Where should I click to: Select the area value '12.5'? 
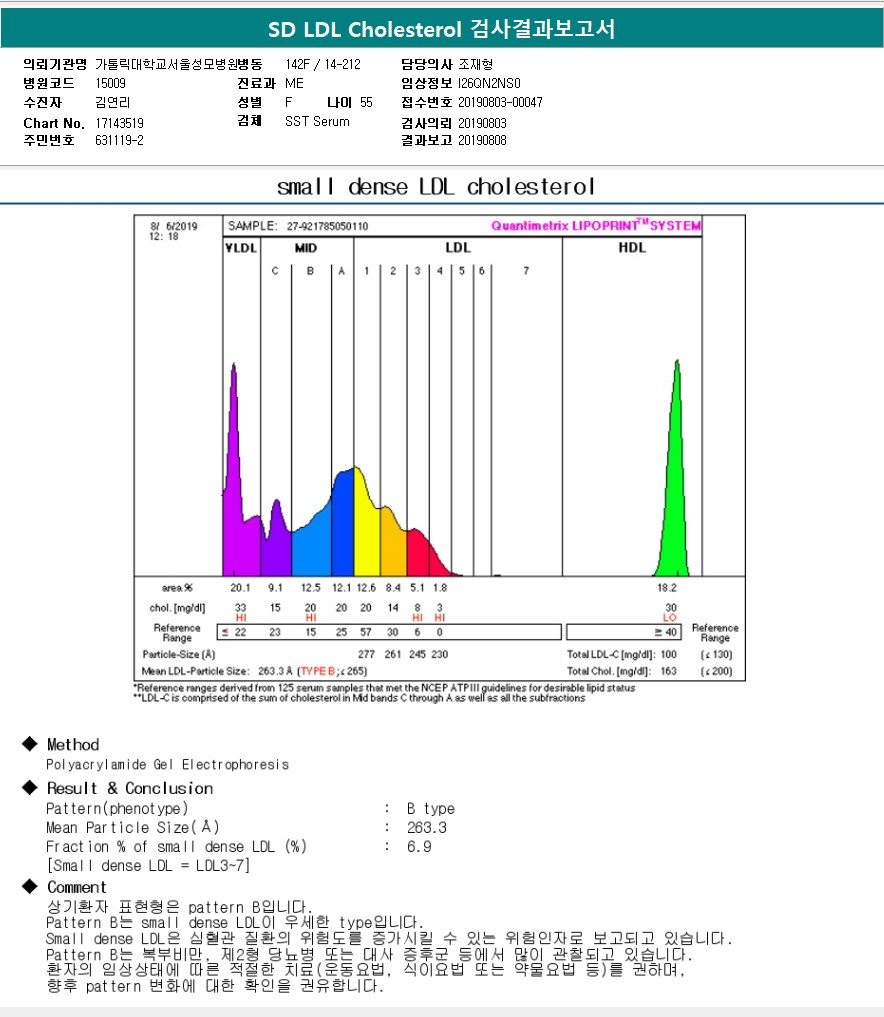[x=311, y=588]
